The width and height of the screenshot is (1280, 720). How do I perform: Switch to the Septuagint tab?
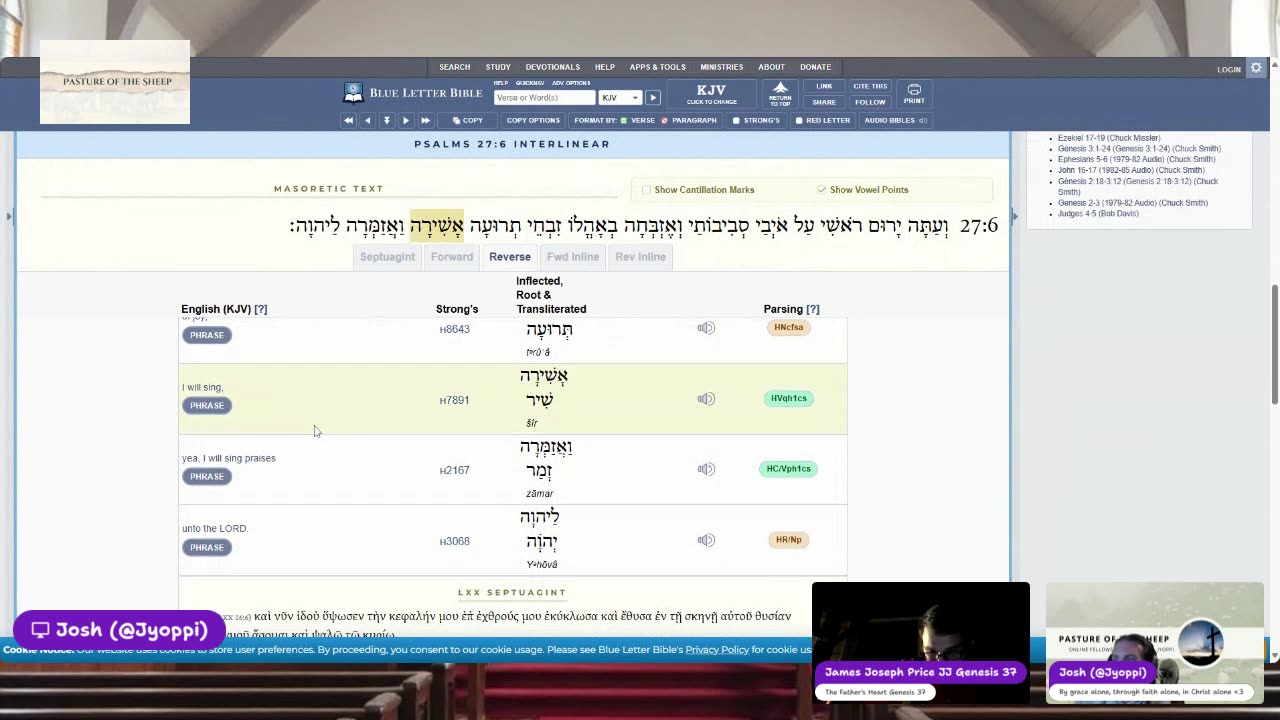pyautogui.click(x=387, y=257)
